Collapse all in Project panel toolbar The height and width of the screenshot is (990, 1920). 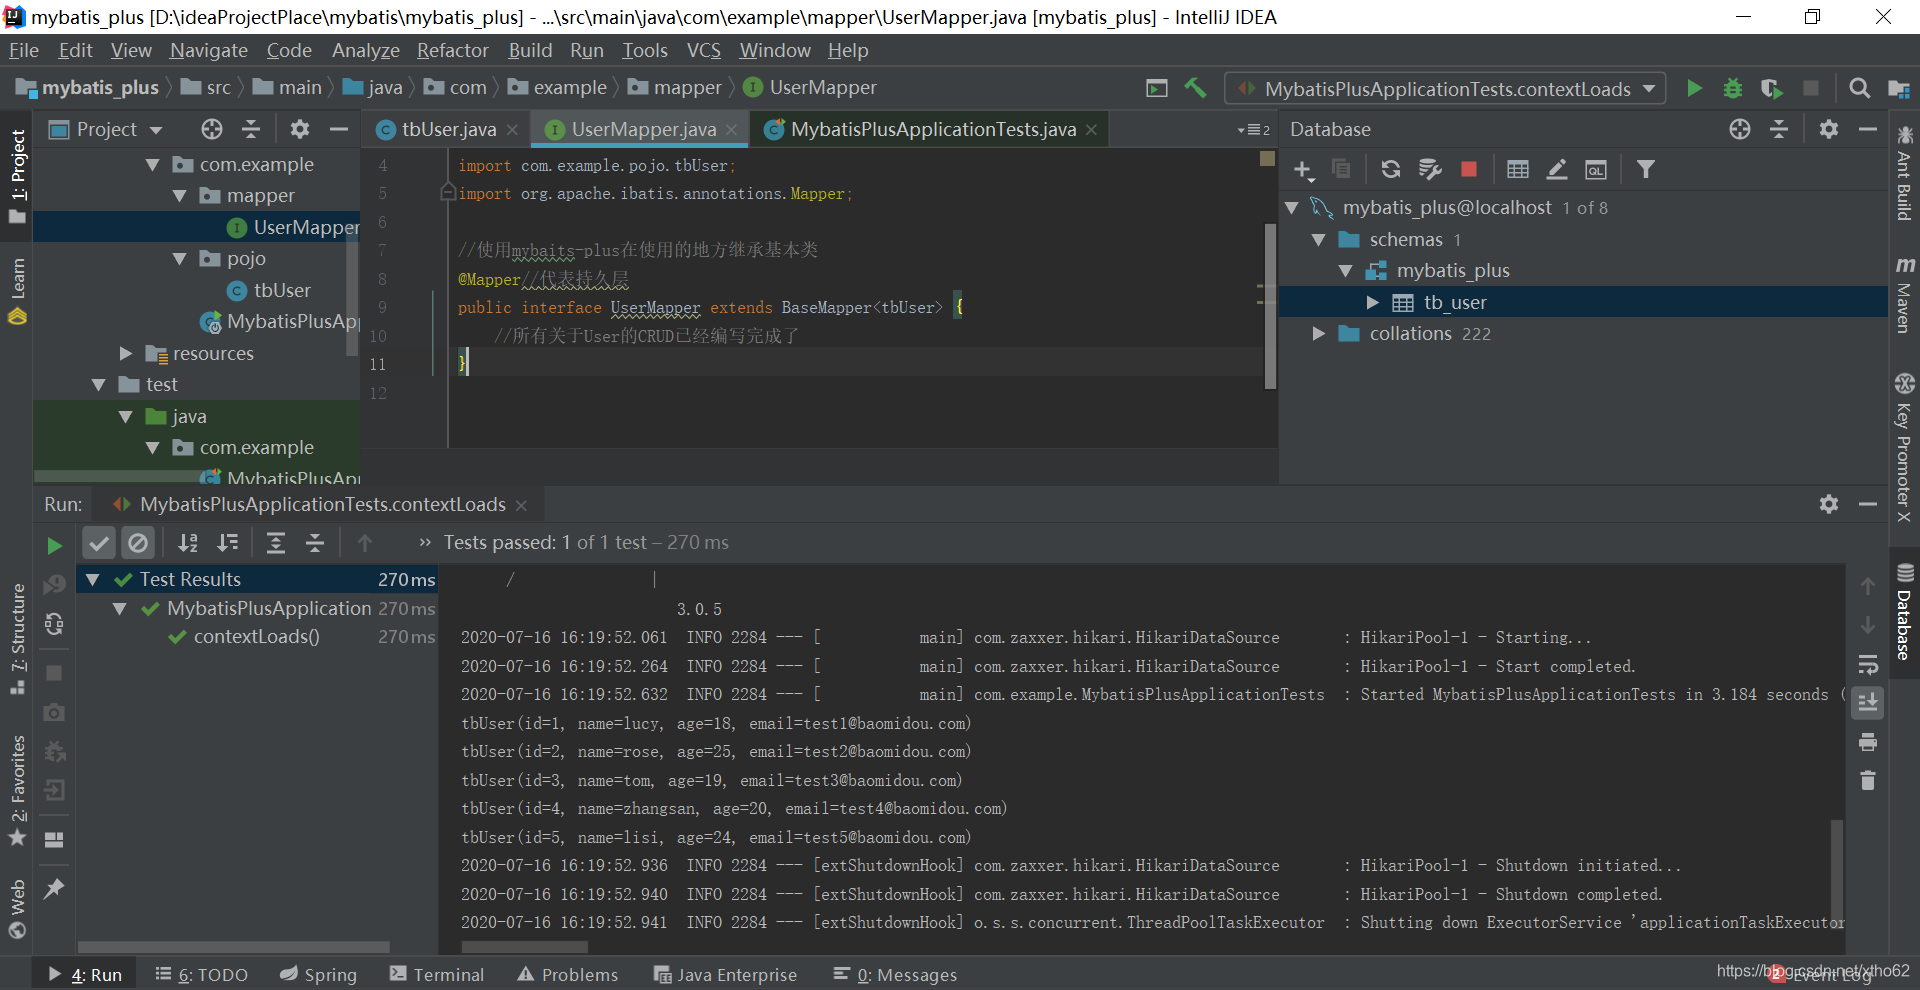[x=251, y=129]
